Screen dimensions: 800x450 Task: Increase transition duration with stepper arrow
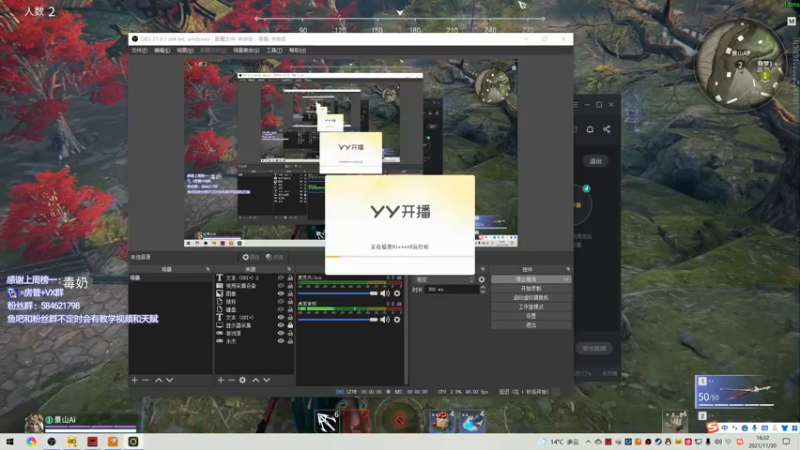482,287
